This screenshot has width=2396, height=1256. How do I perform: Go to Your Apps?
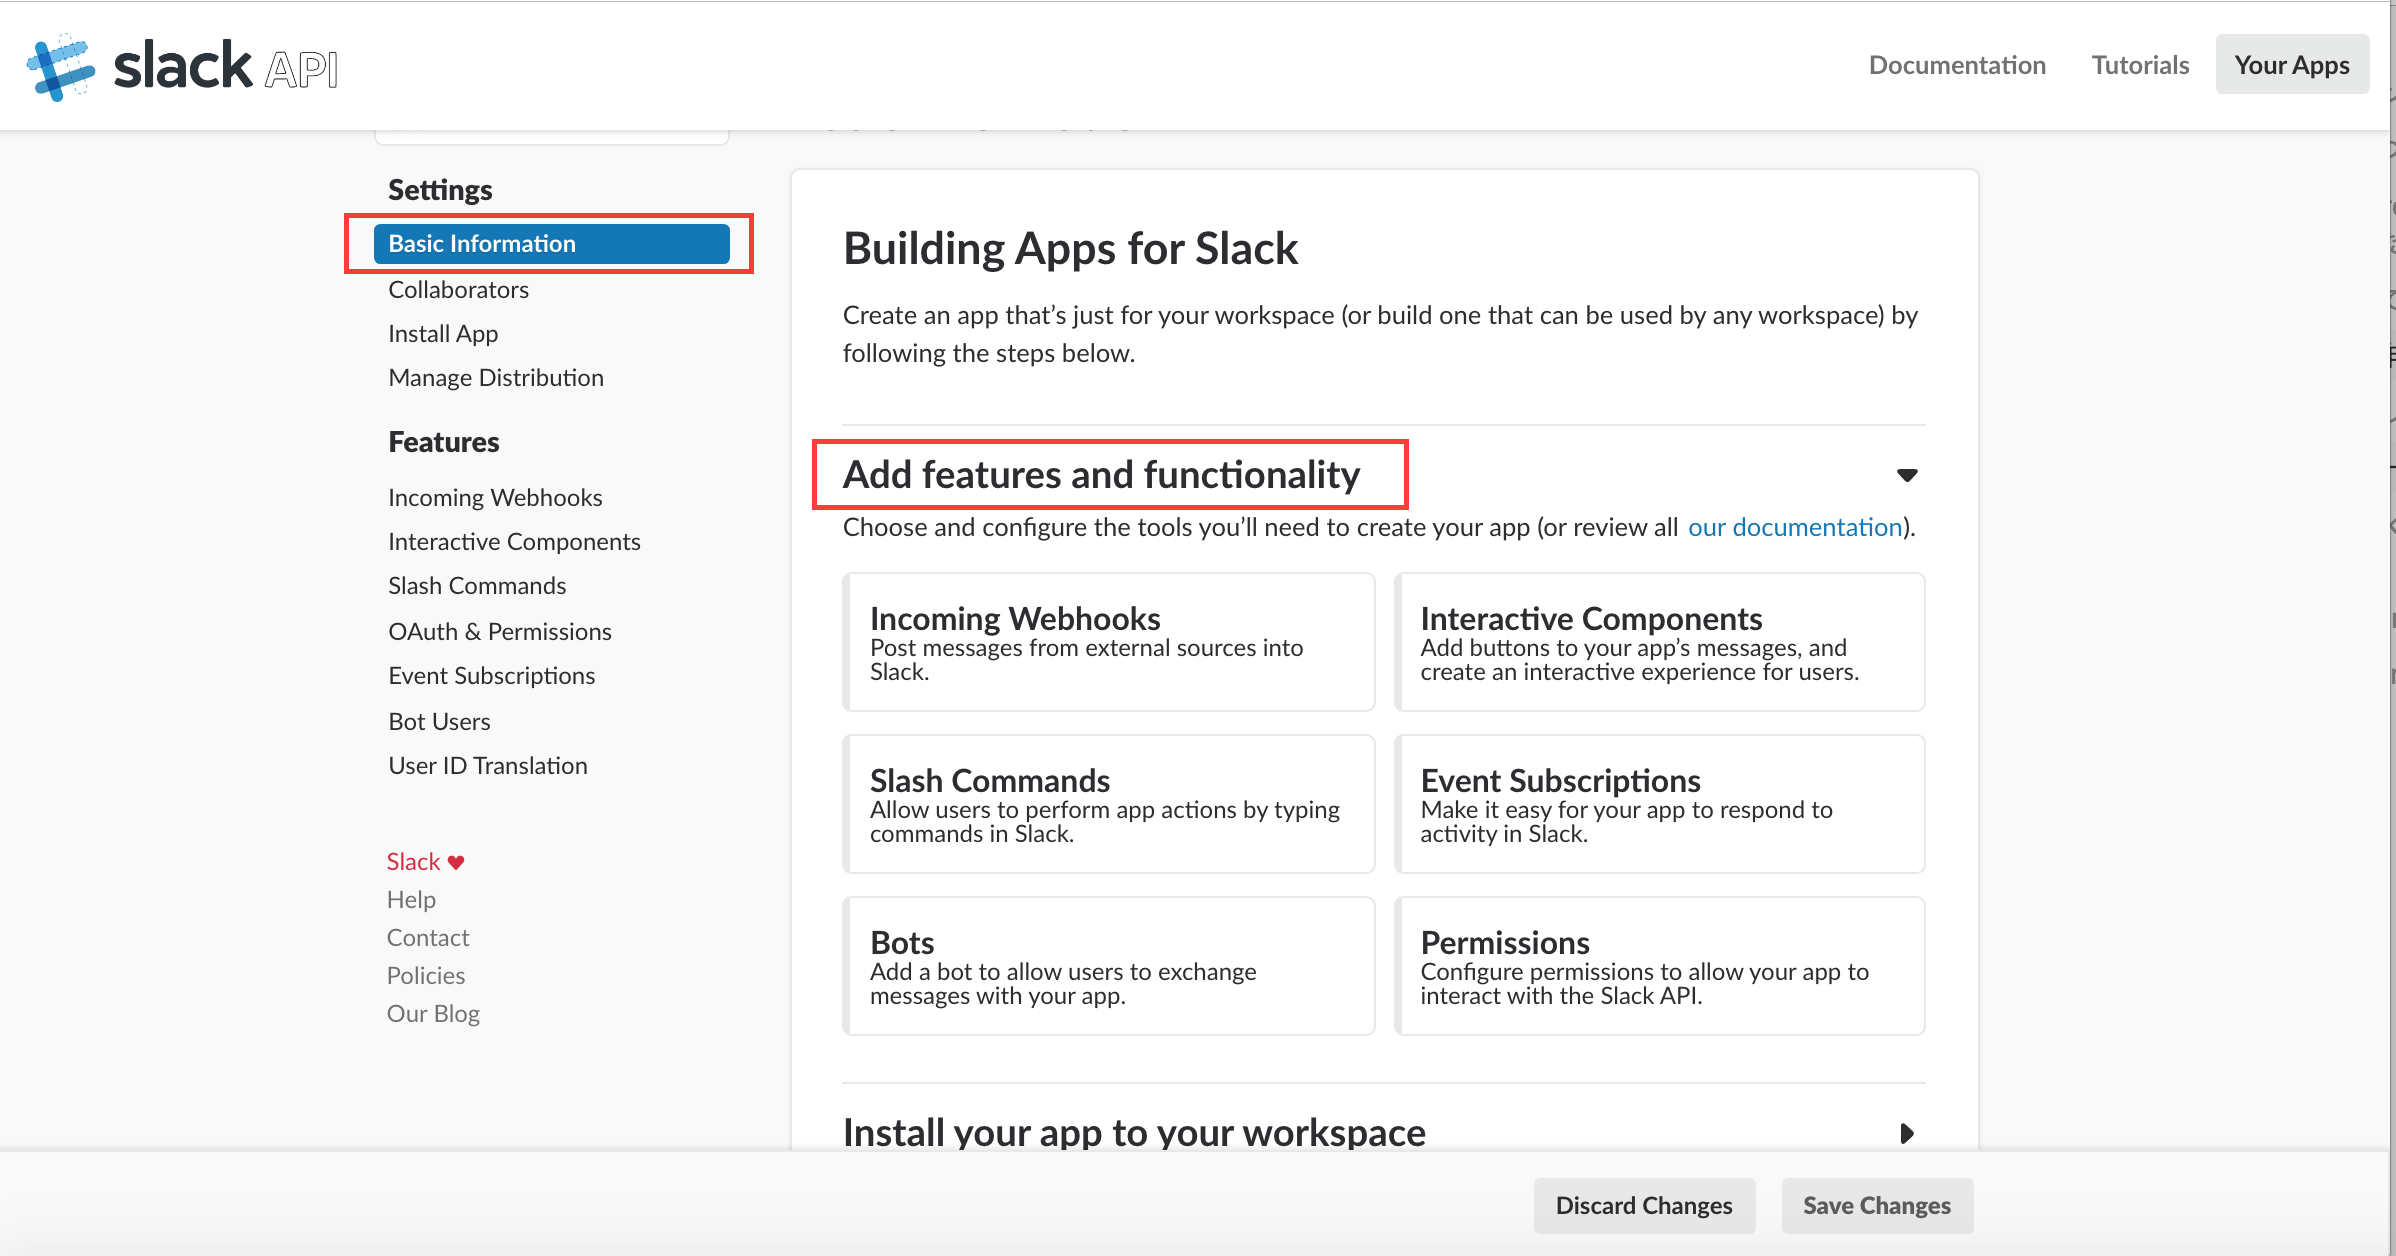pos(2292,65)
